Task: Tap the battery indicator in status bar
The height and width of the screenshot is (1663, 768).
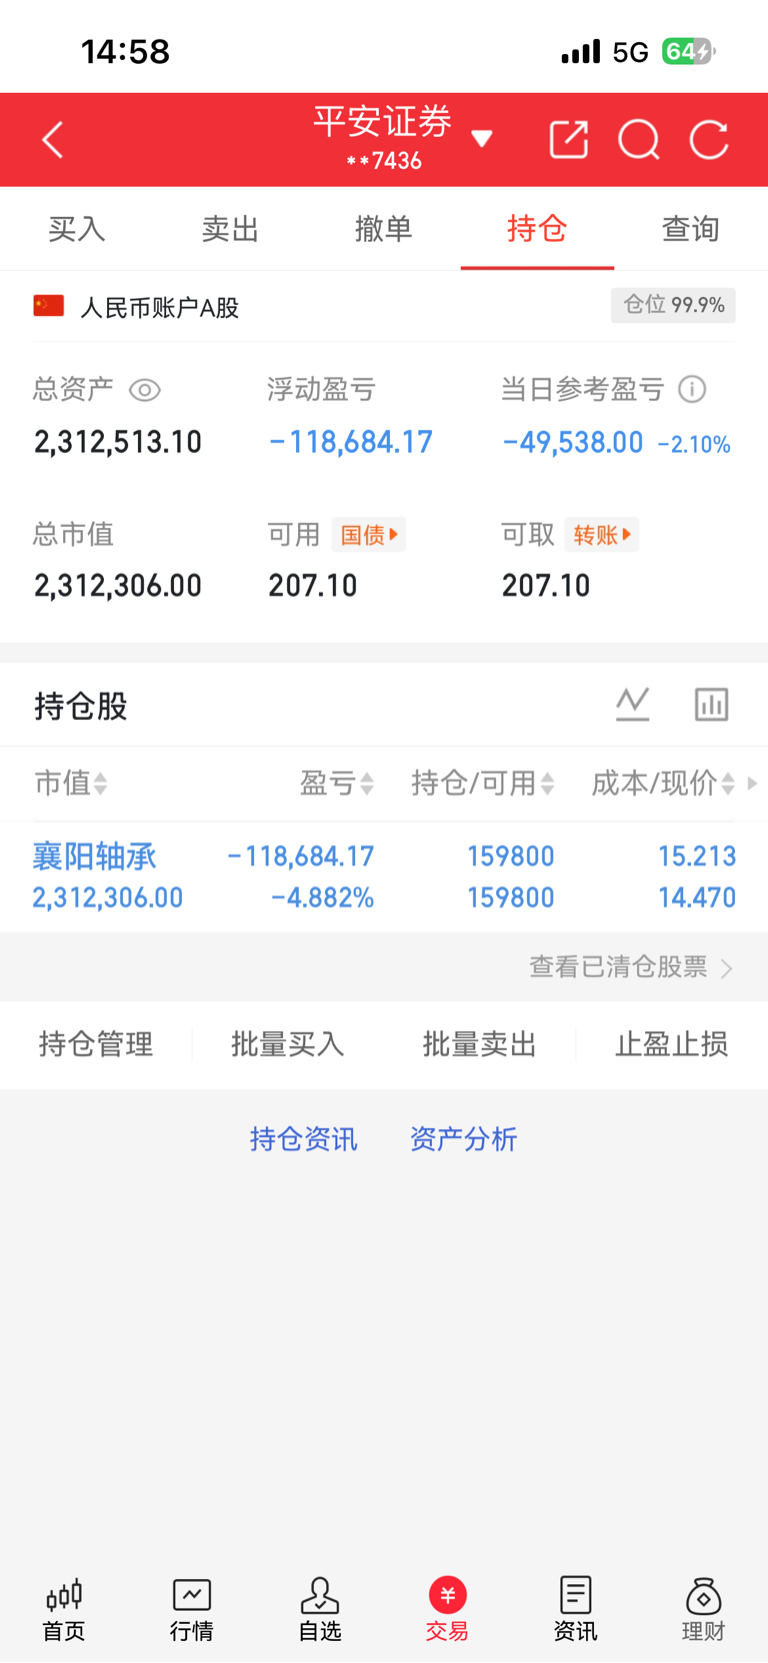Action: (x=688, y=52)
